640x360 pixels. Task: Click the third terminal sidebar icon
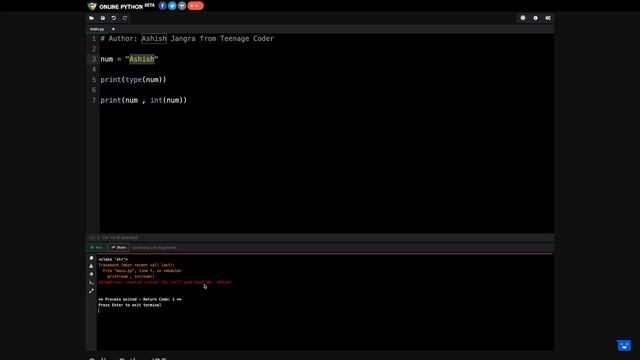(91, 274)
